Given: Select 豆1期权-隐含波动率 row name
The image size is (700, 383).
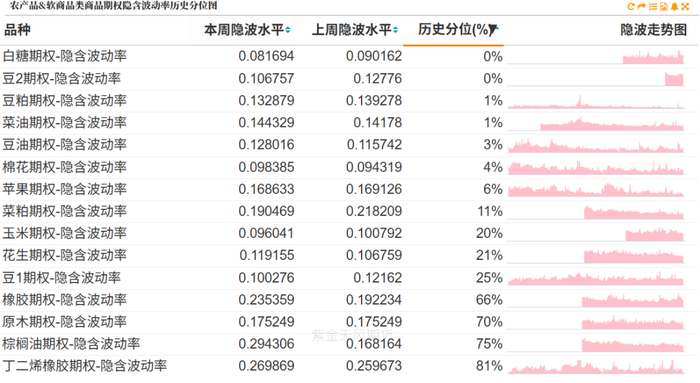Looking at the screenshot, I should click(x=62, y=278).
